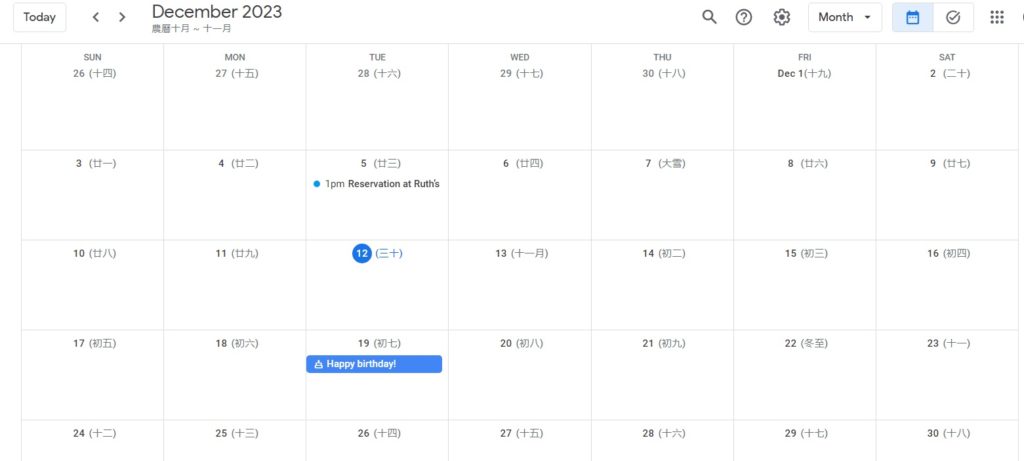Screen dimensions: 1024x461
Task: Go to previous month arrow
Action: [96, 17]
